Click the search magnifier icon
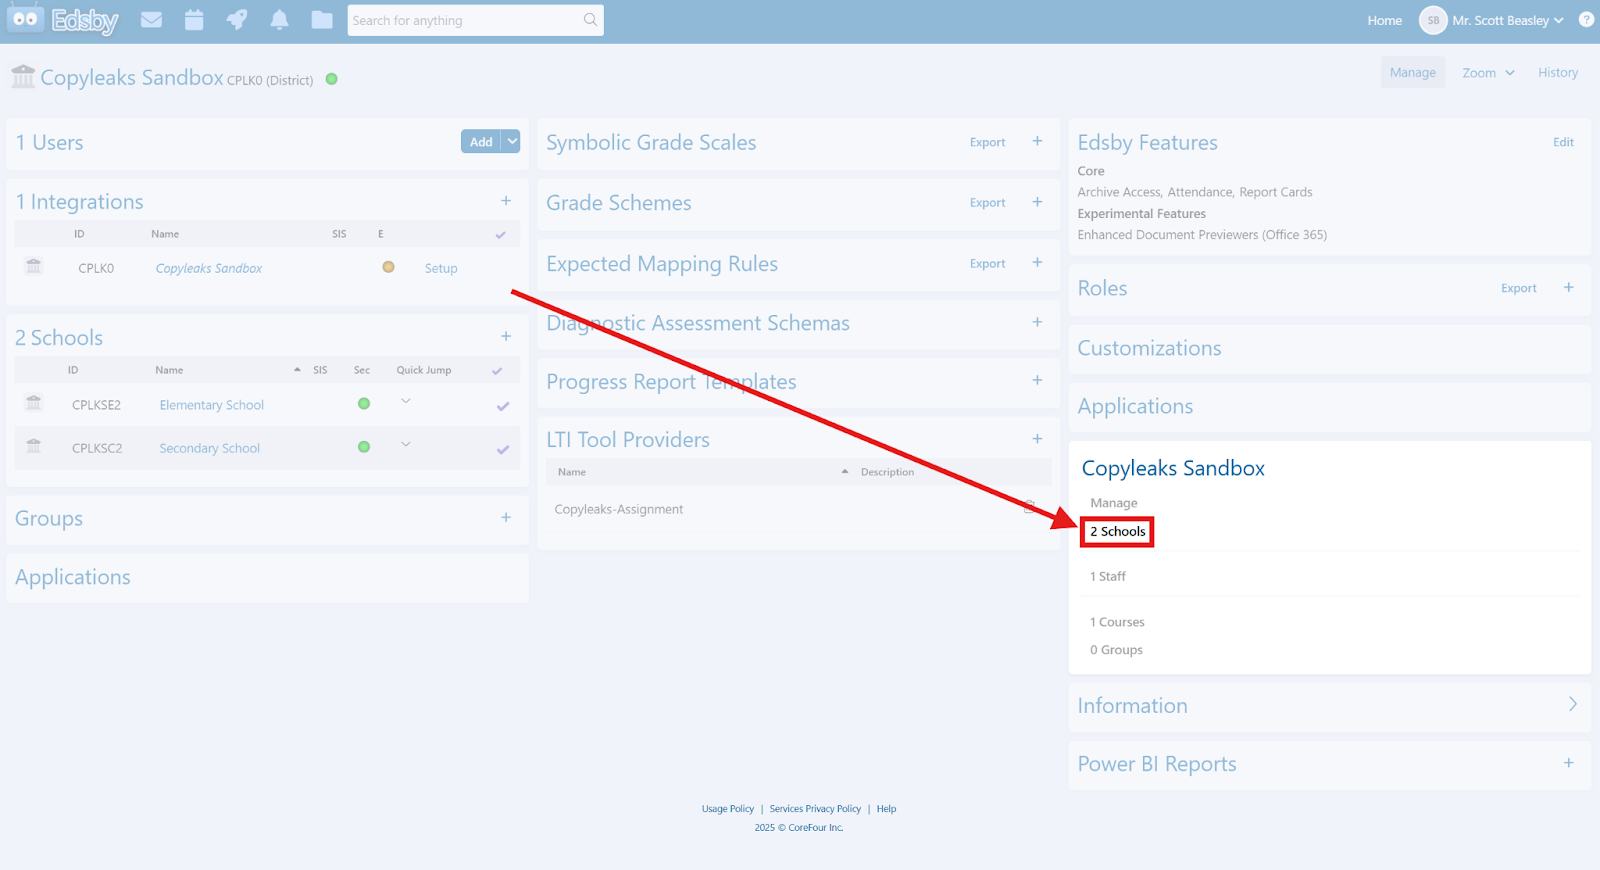1600x870 pixels. 590,20
